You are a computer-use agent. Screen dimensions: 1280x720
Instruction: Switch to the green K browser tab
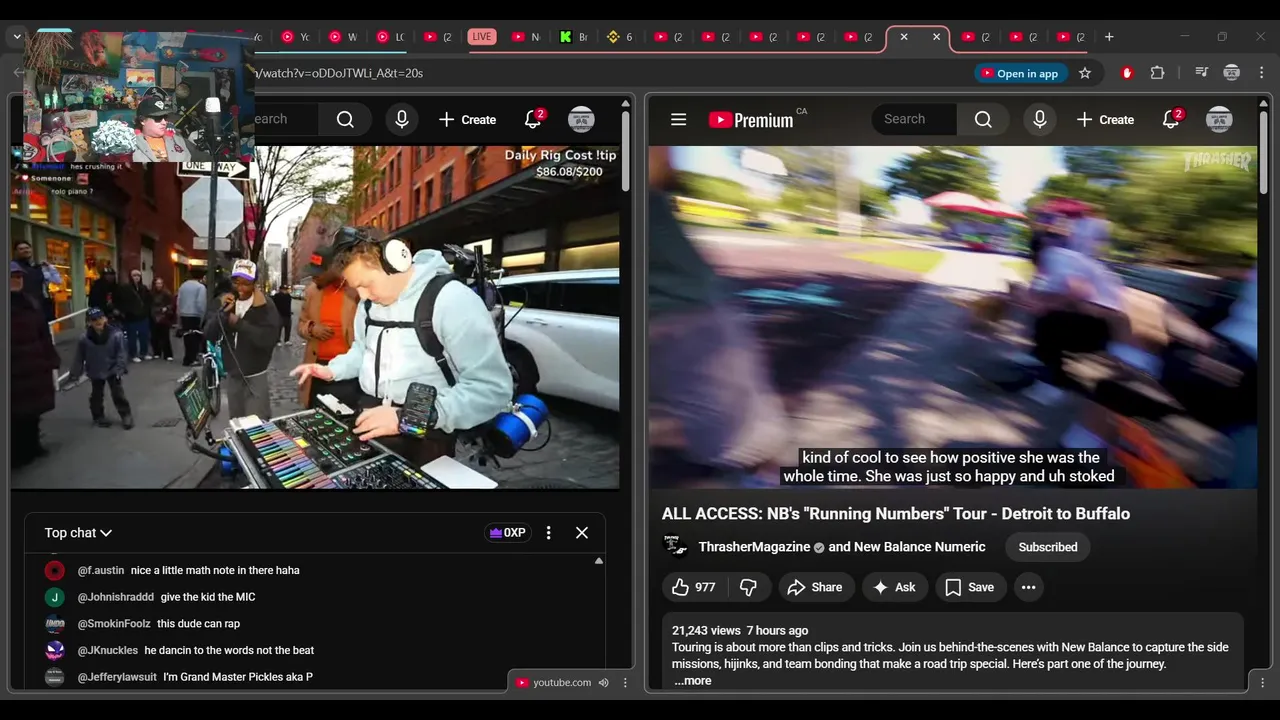point(573,37)
